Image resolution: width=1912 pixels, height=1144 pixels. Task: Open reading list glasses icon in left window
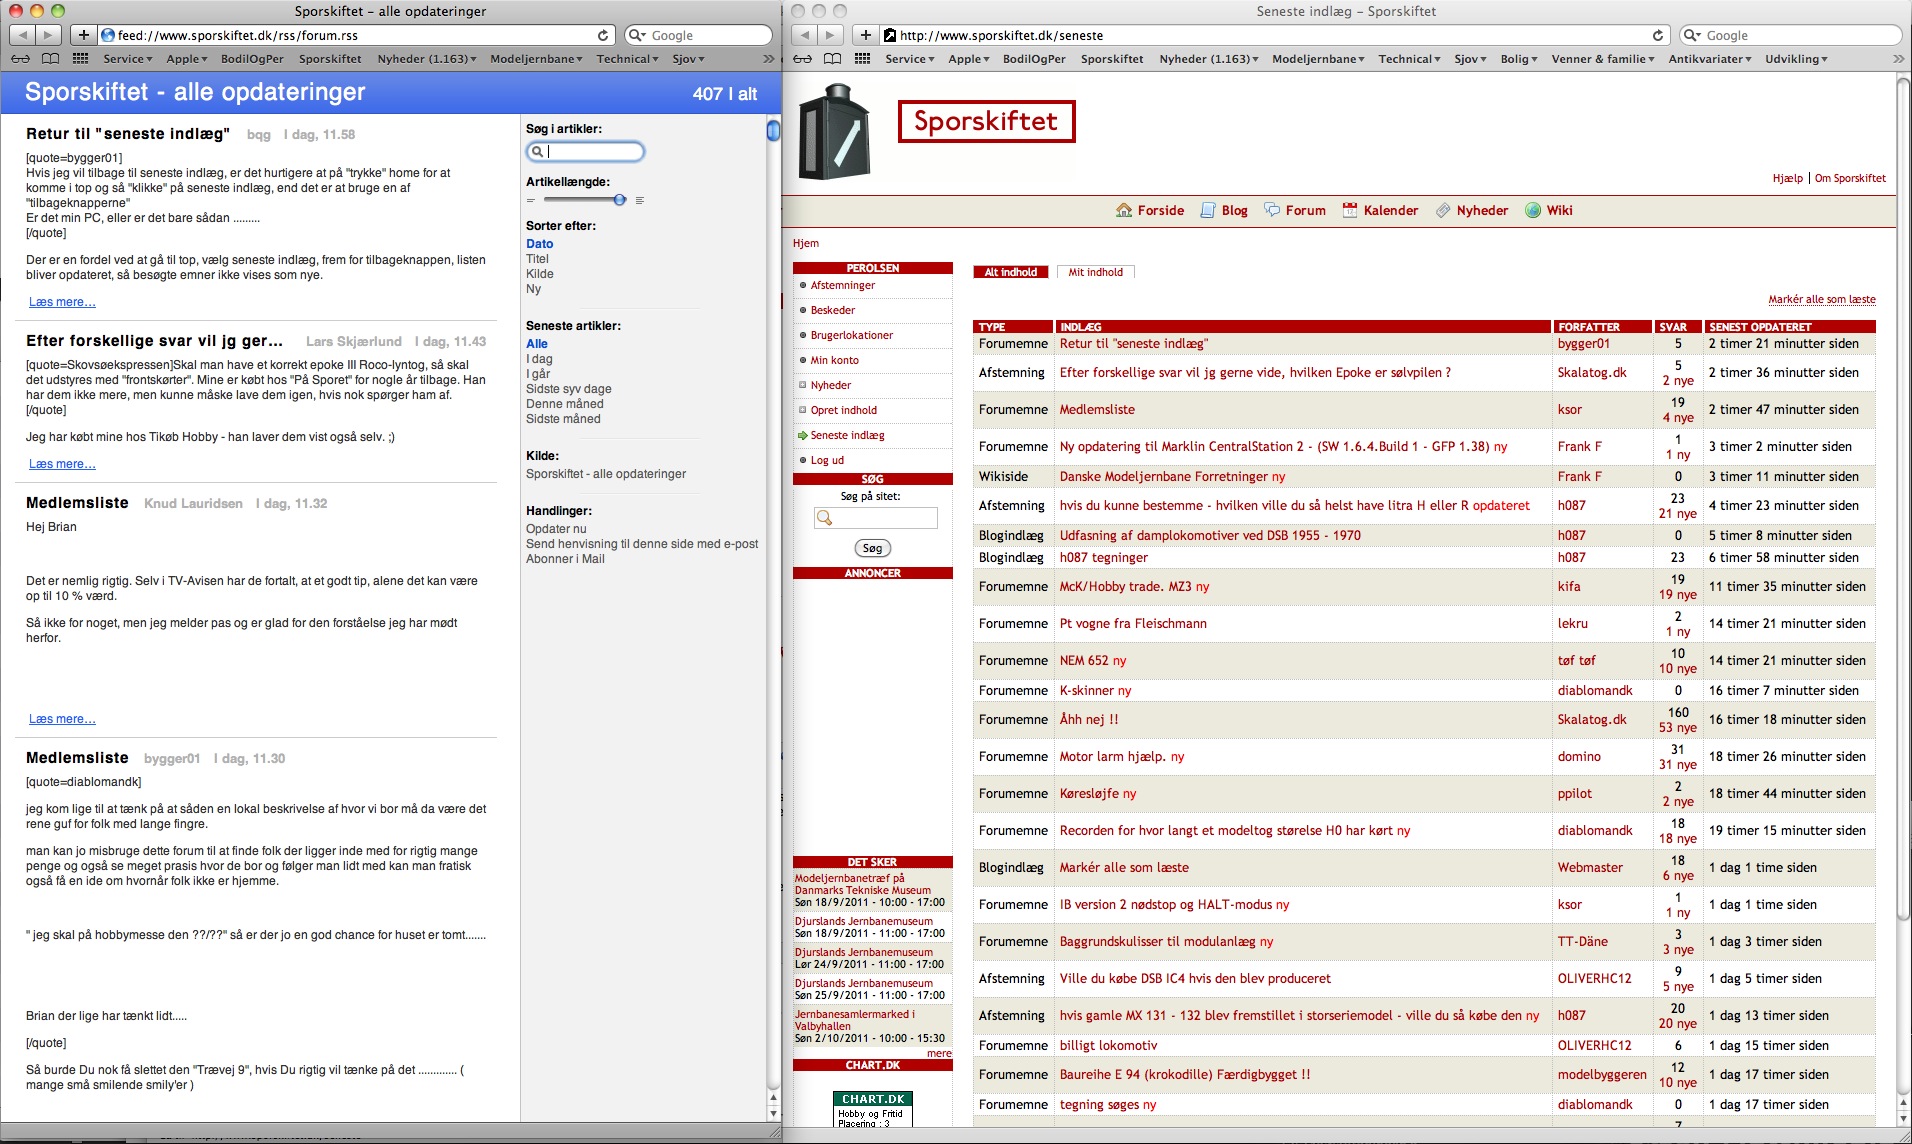point(21,59)
